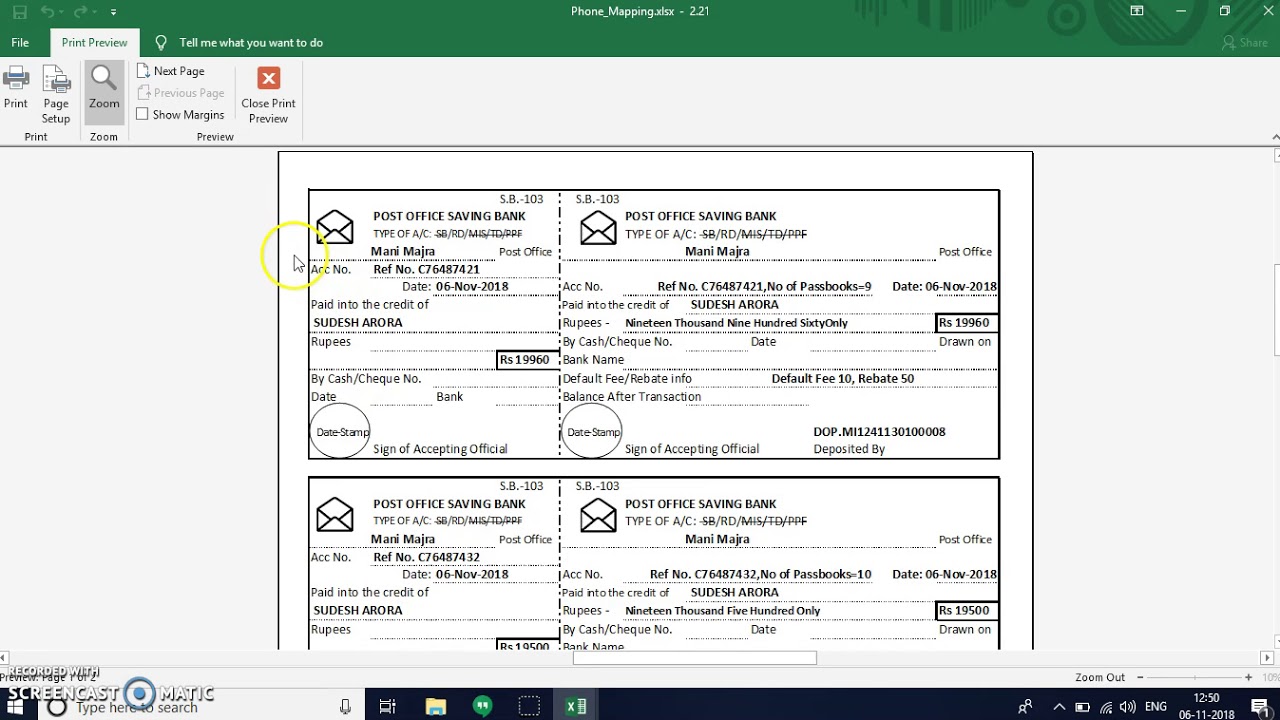Click 'Nineteen Thousand Five Hundred Only' text
The image size is (1280, 720).
(722, 611)
